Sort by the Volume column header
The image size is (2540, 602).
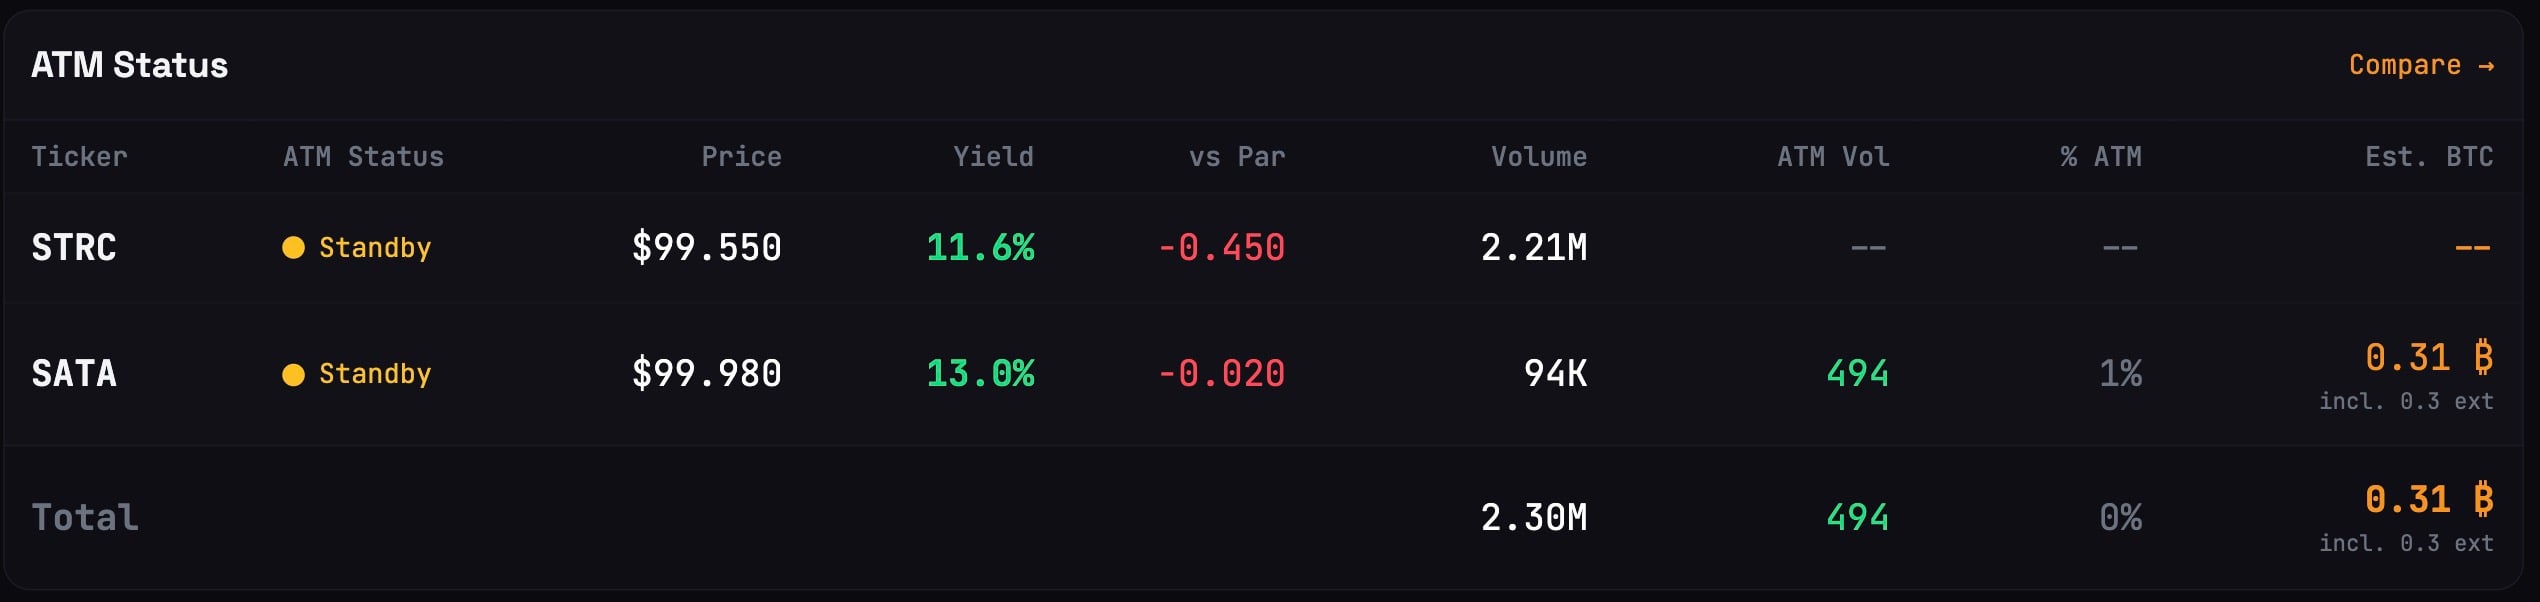(1538, 157)
